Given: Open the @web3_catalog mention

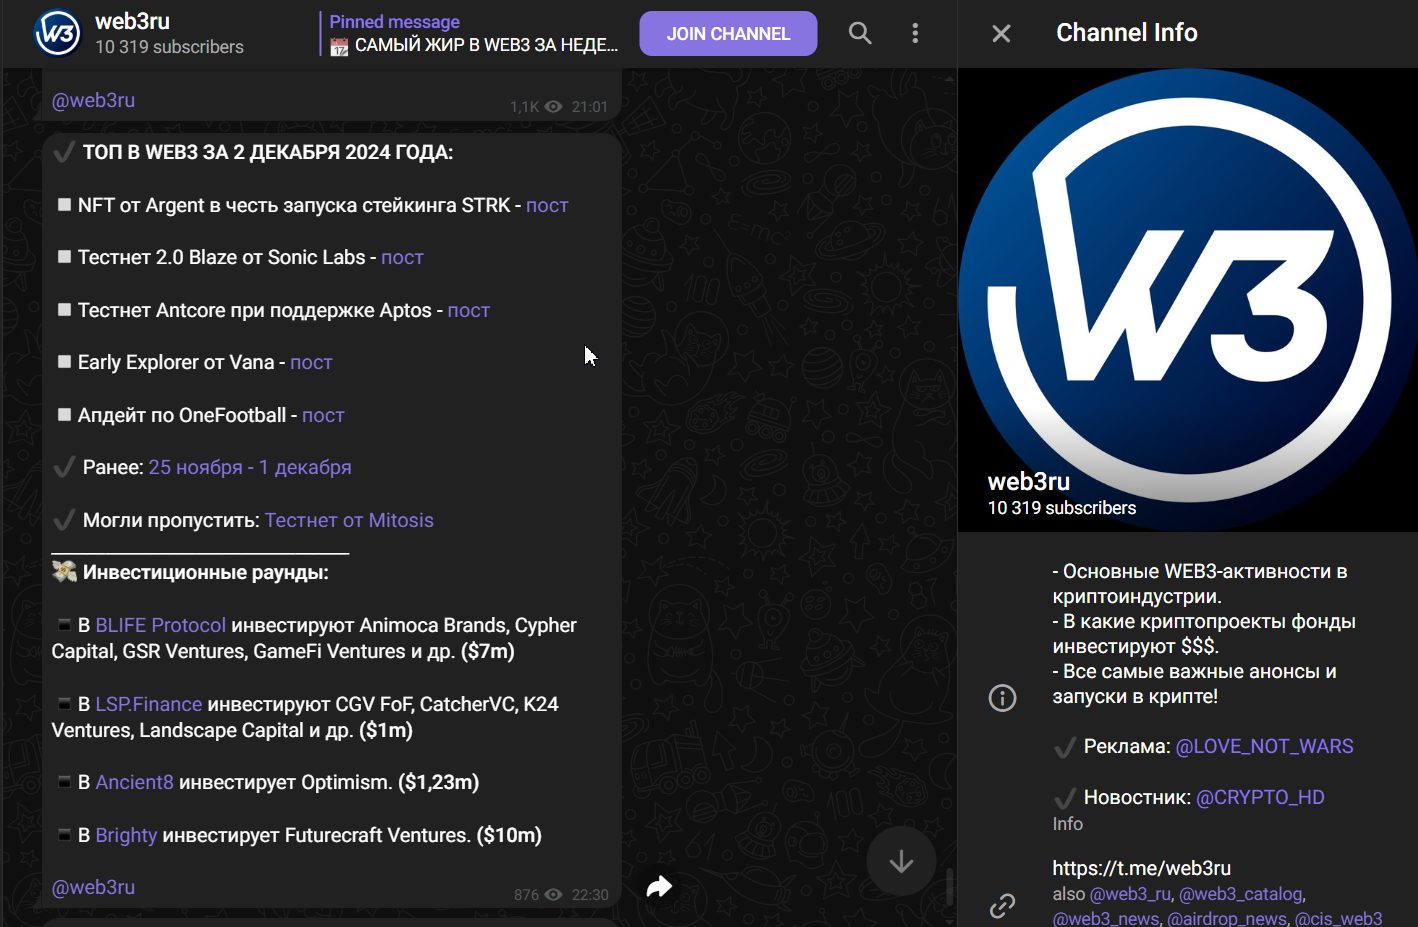Looking at the screenshot, I should (x=1240, y=894).
